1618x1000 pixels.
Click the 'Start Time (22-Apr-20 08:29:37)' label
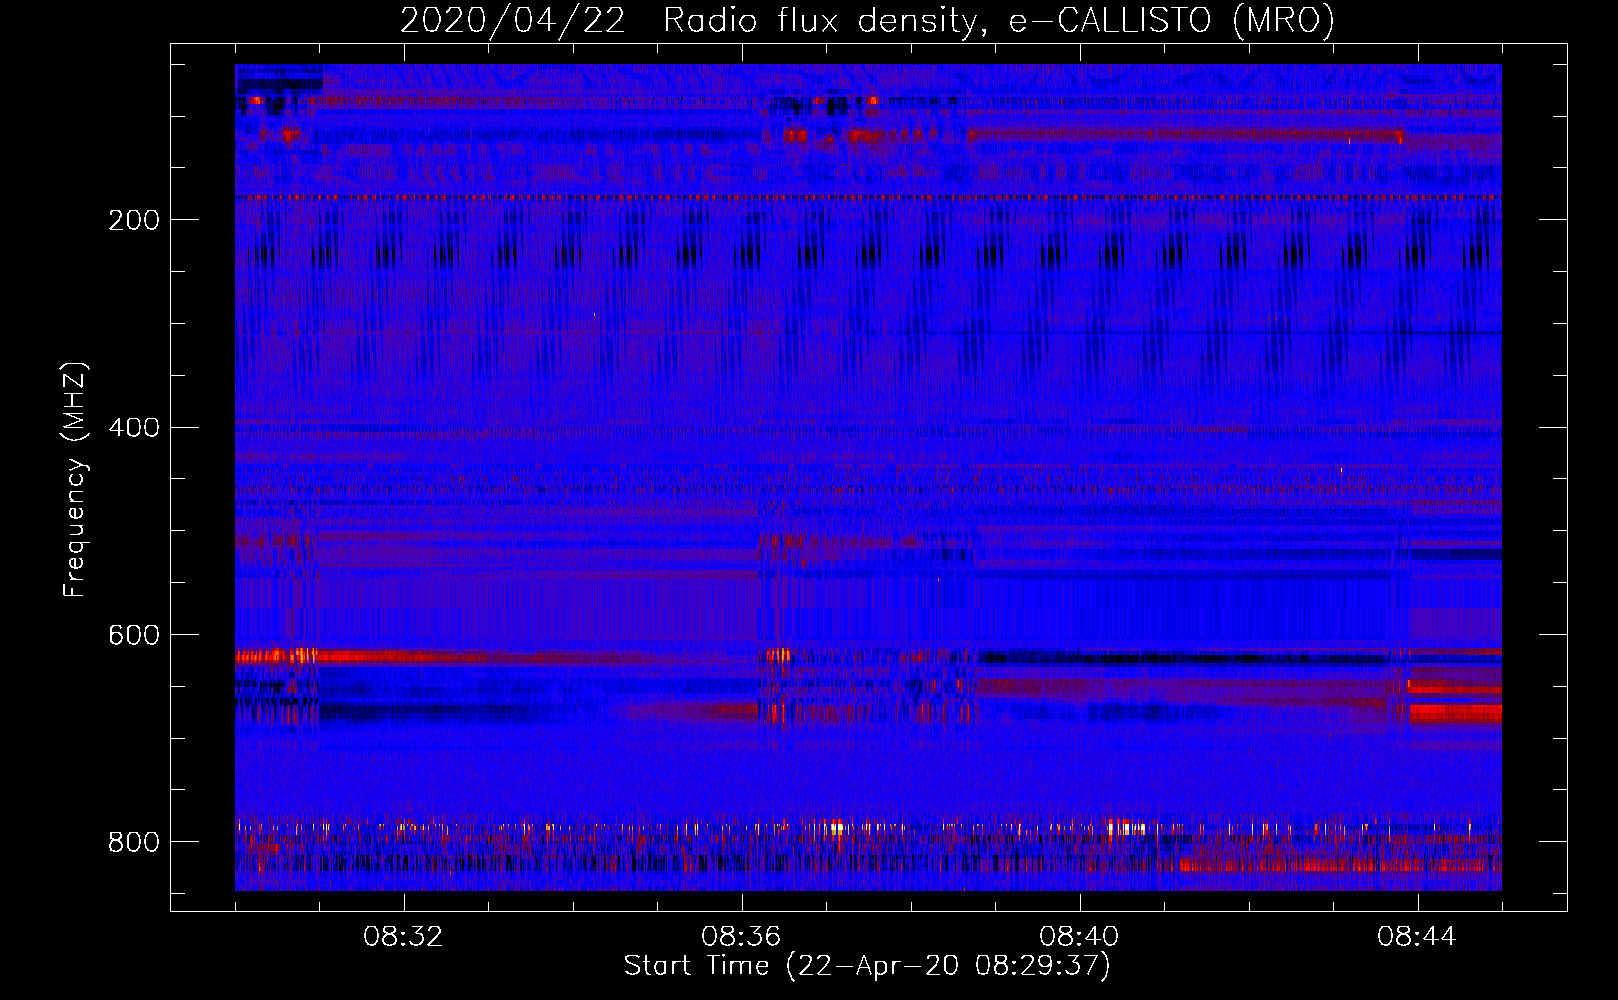click(867, 966)
